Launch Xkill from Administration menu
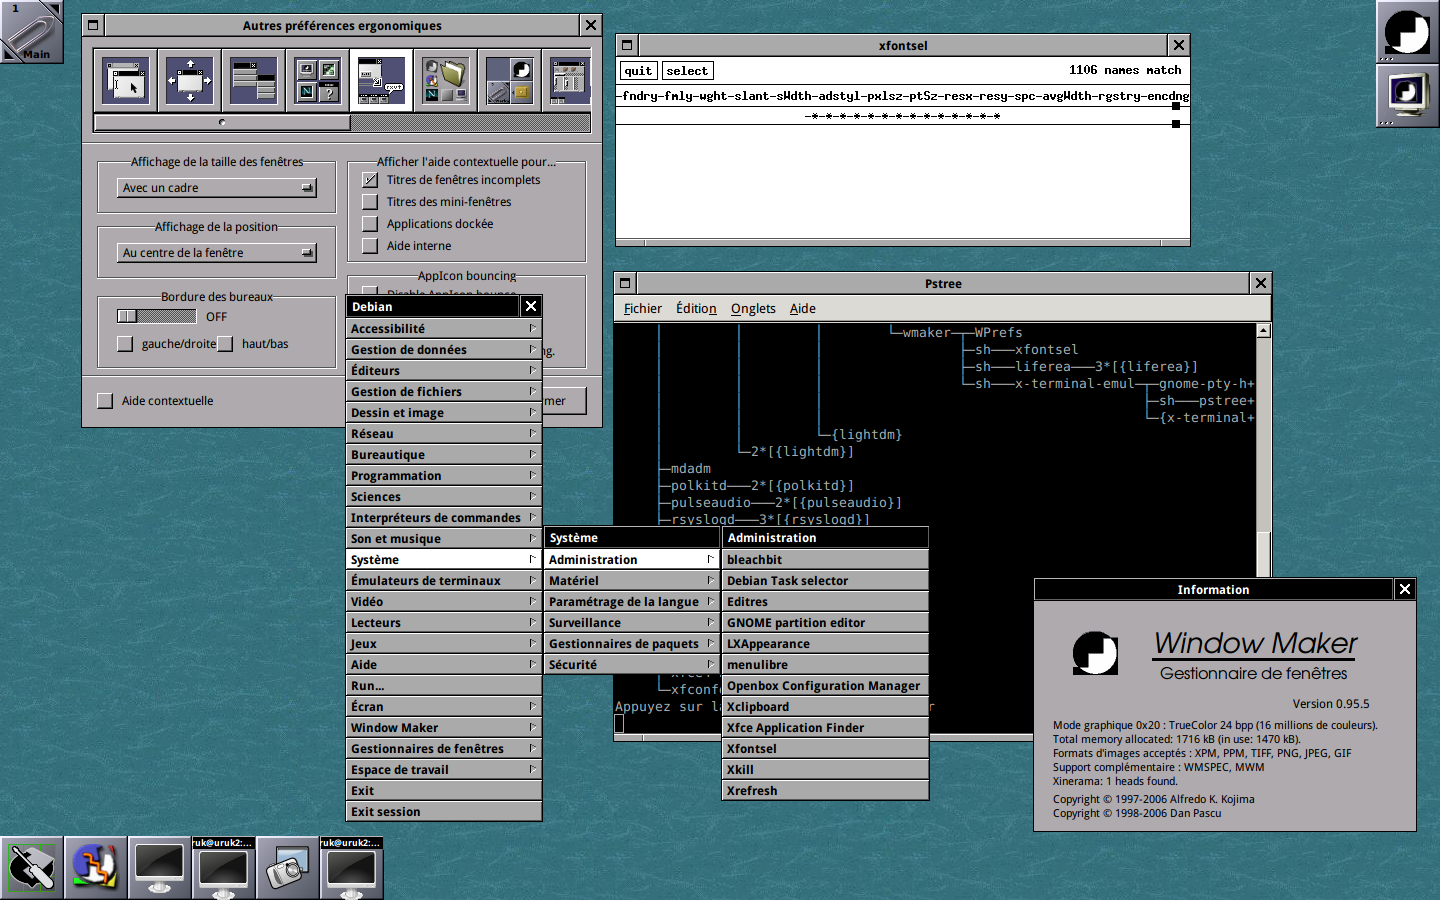This screenshot has width=1440, height=900. point(826,769)
